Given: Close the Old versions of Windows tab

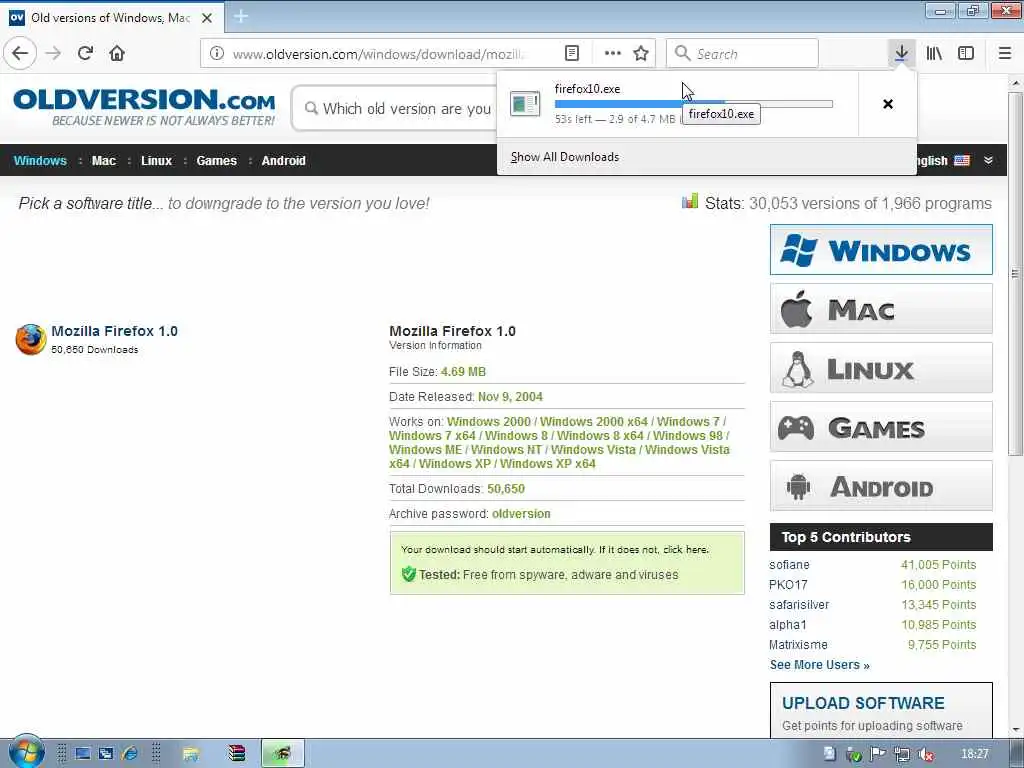Looking at the screenshot, I should click(x=207, y=18).
